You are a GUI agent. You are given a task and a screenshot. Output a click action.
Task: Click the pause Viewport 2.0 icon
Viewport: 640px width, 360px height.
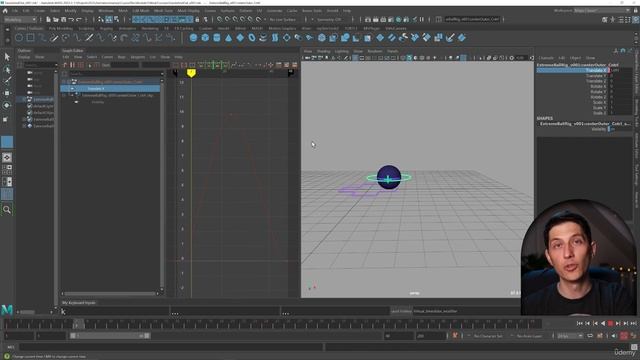coord(422,19)
